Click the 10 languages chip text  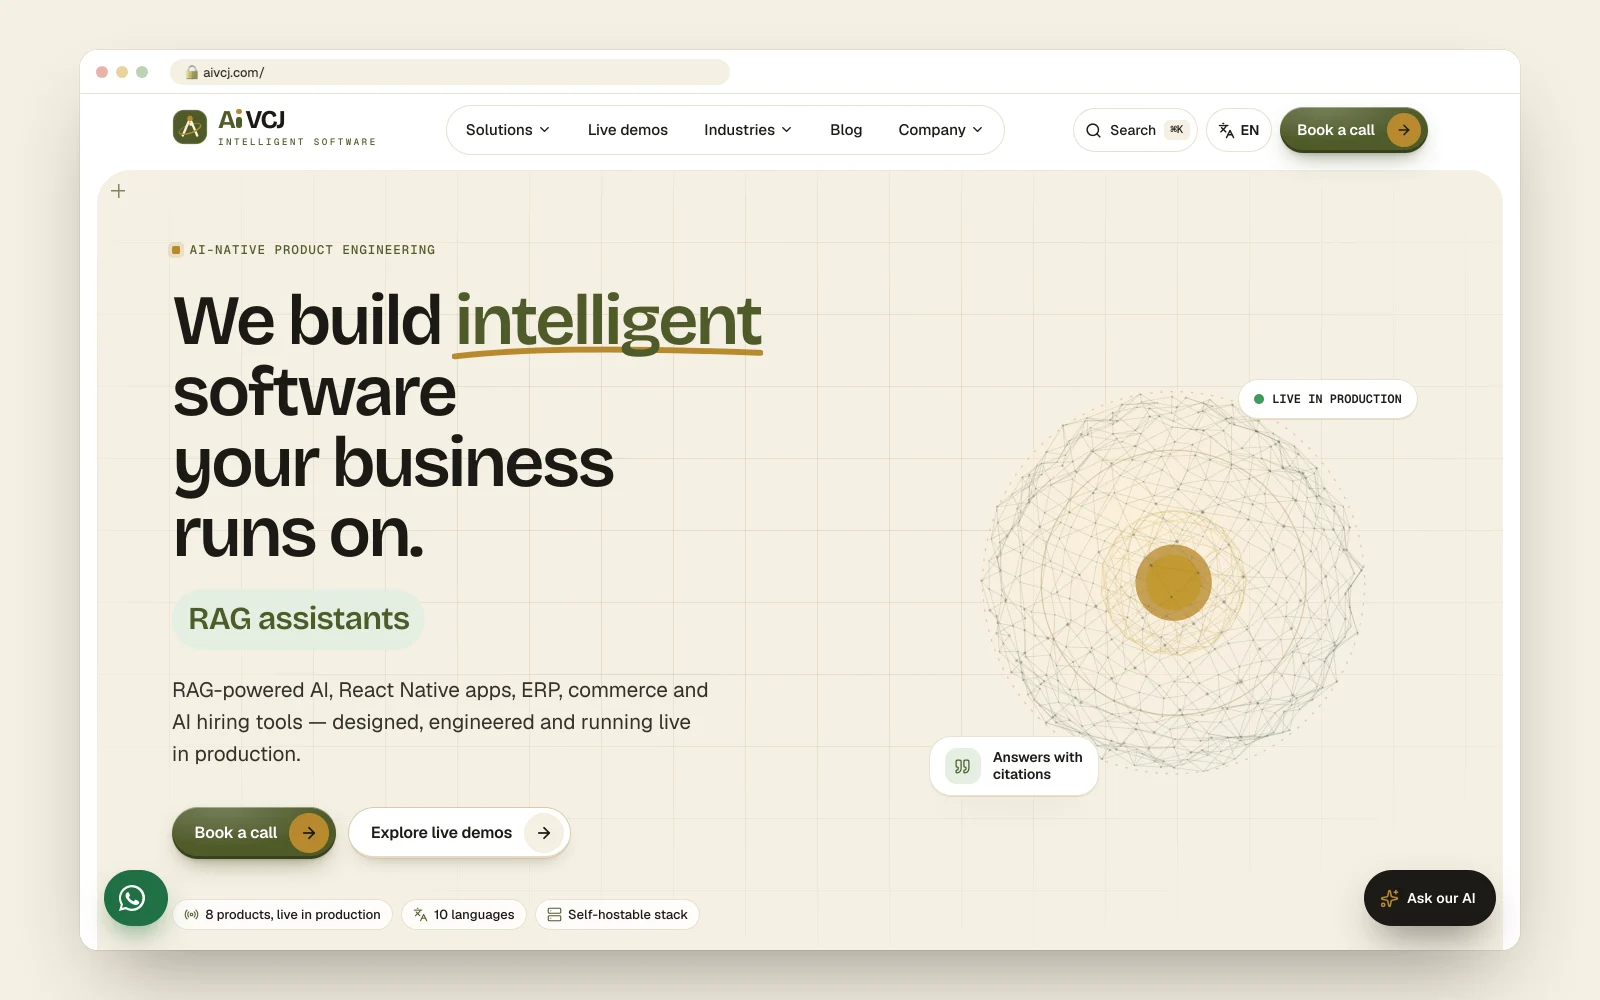tap(474, 915)
